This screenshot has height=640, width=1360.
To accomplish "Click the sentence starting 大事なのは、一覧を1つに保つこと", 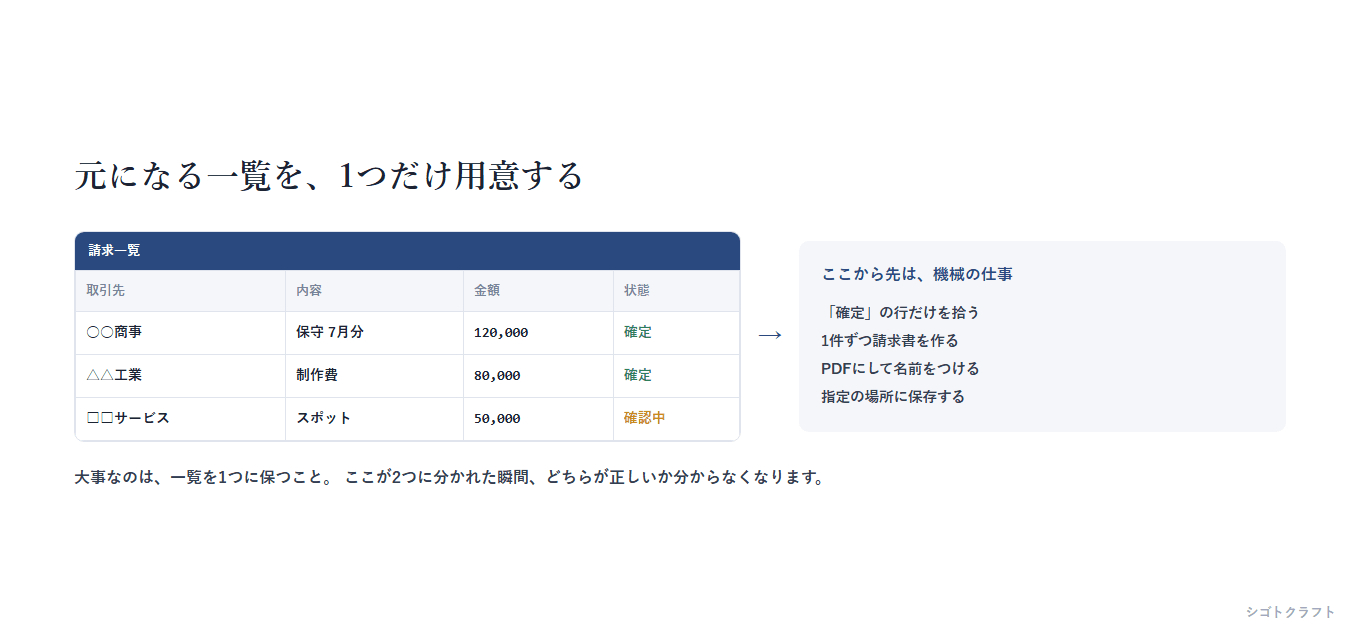I will tap(449, 478).
